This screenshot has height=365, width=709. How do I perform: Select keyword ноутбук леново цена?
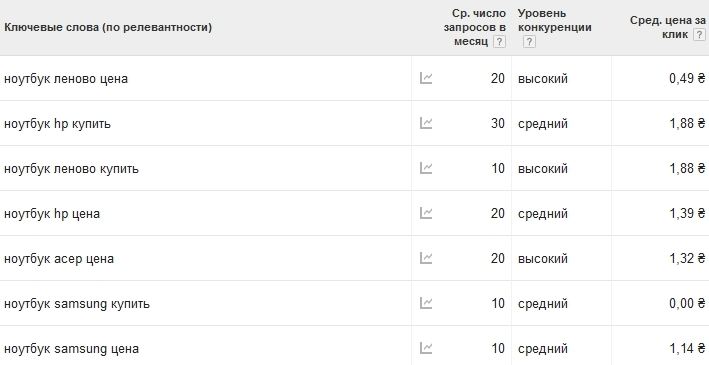[66, 79]
